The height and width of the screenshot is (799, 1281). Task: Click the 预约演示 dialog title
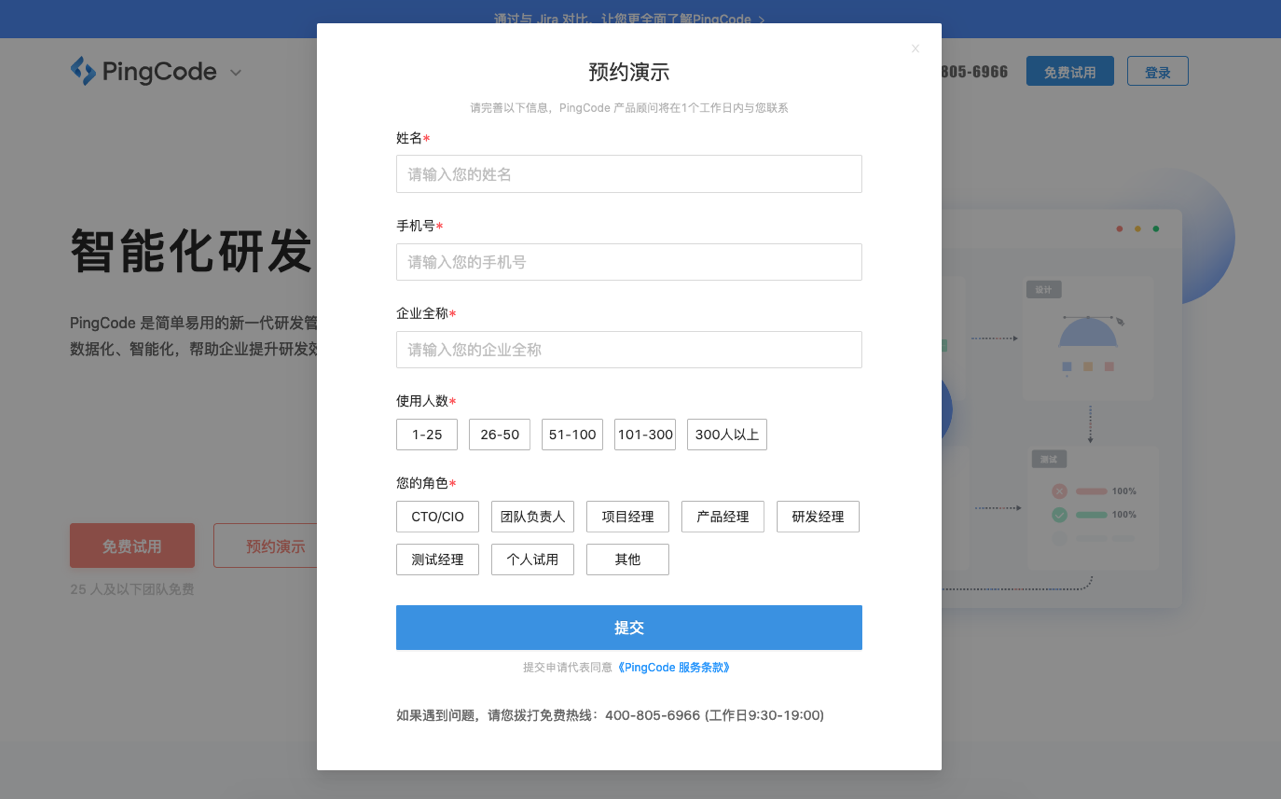point(629,72)
